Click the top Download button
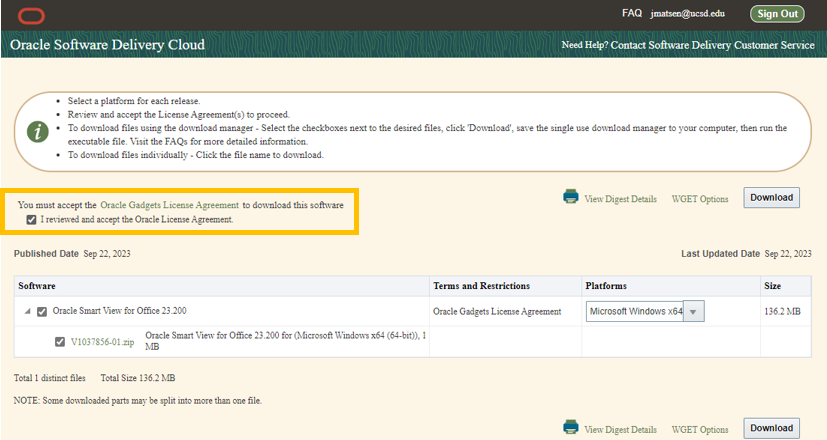 [x=771, y=198]
